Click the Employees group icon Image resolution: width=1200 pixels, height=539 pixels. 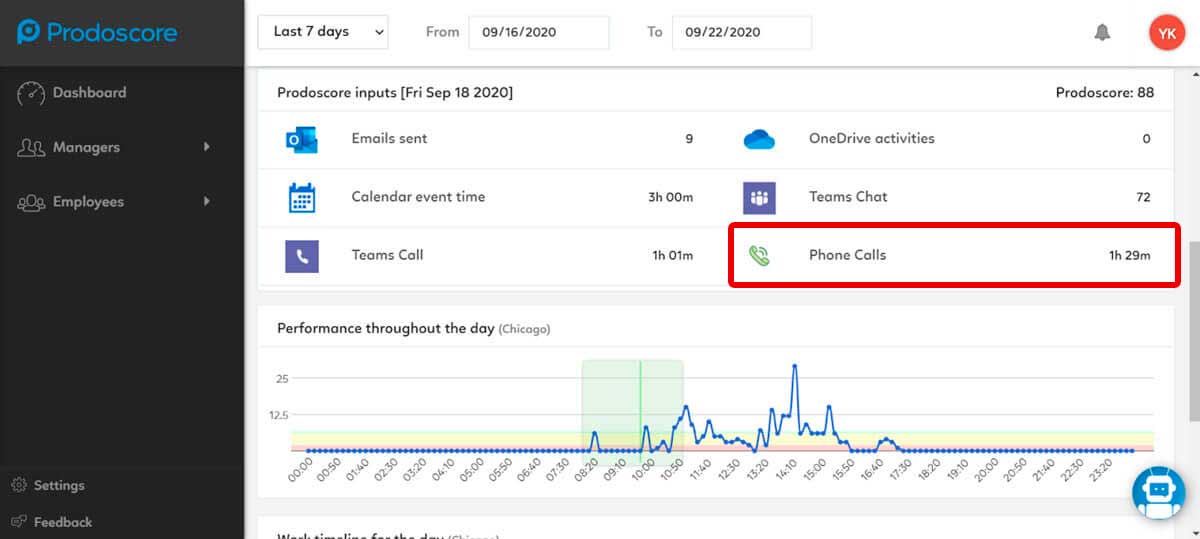point(31,203)
